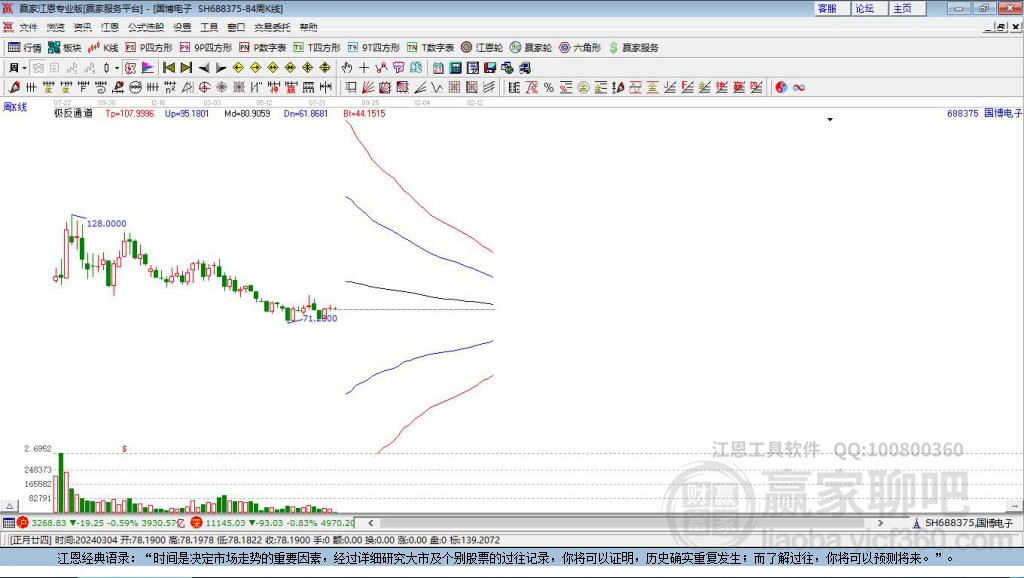Select the crosshair cursor tool
Image resolution: width=1024 pixels, height=578 pixels.
(x=364, y=68)
